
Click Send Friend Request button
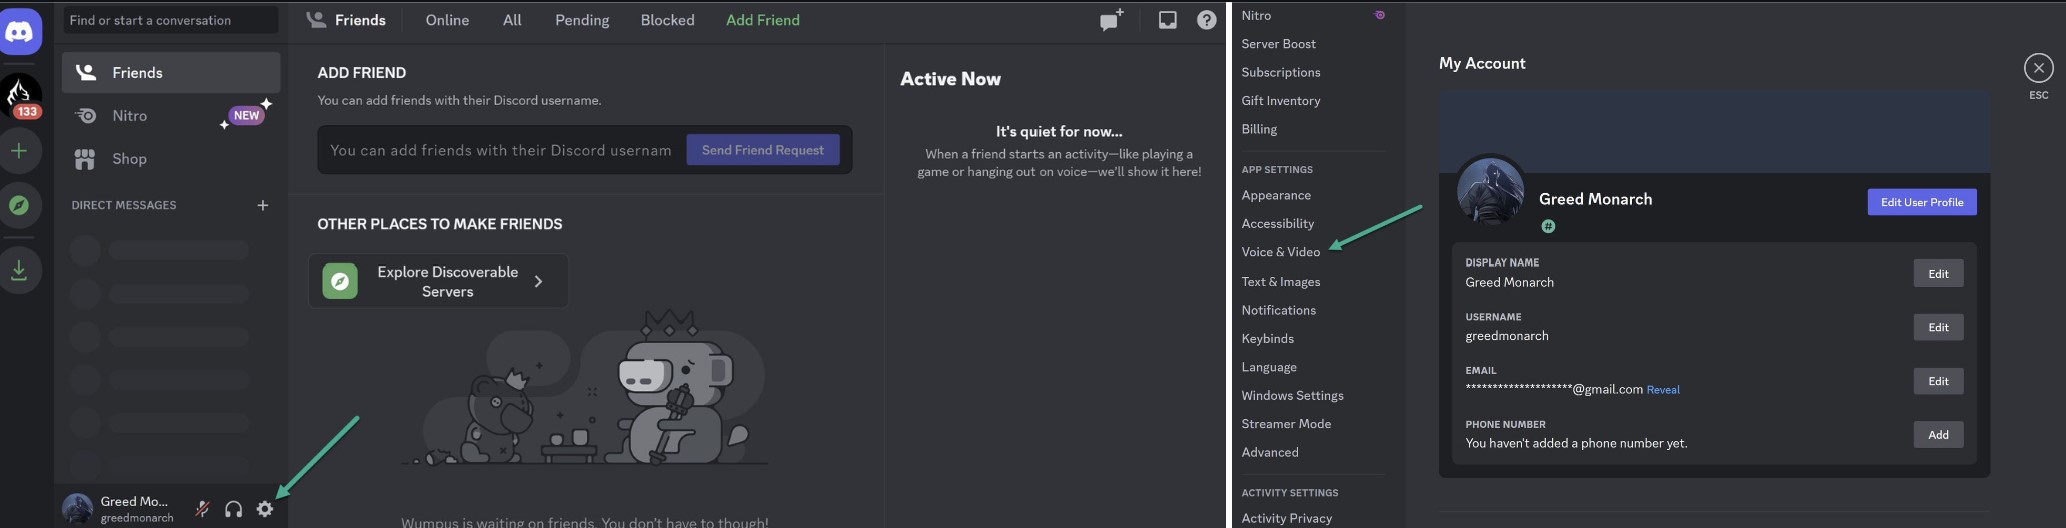pyautogui.click(x=763, y=150)
